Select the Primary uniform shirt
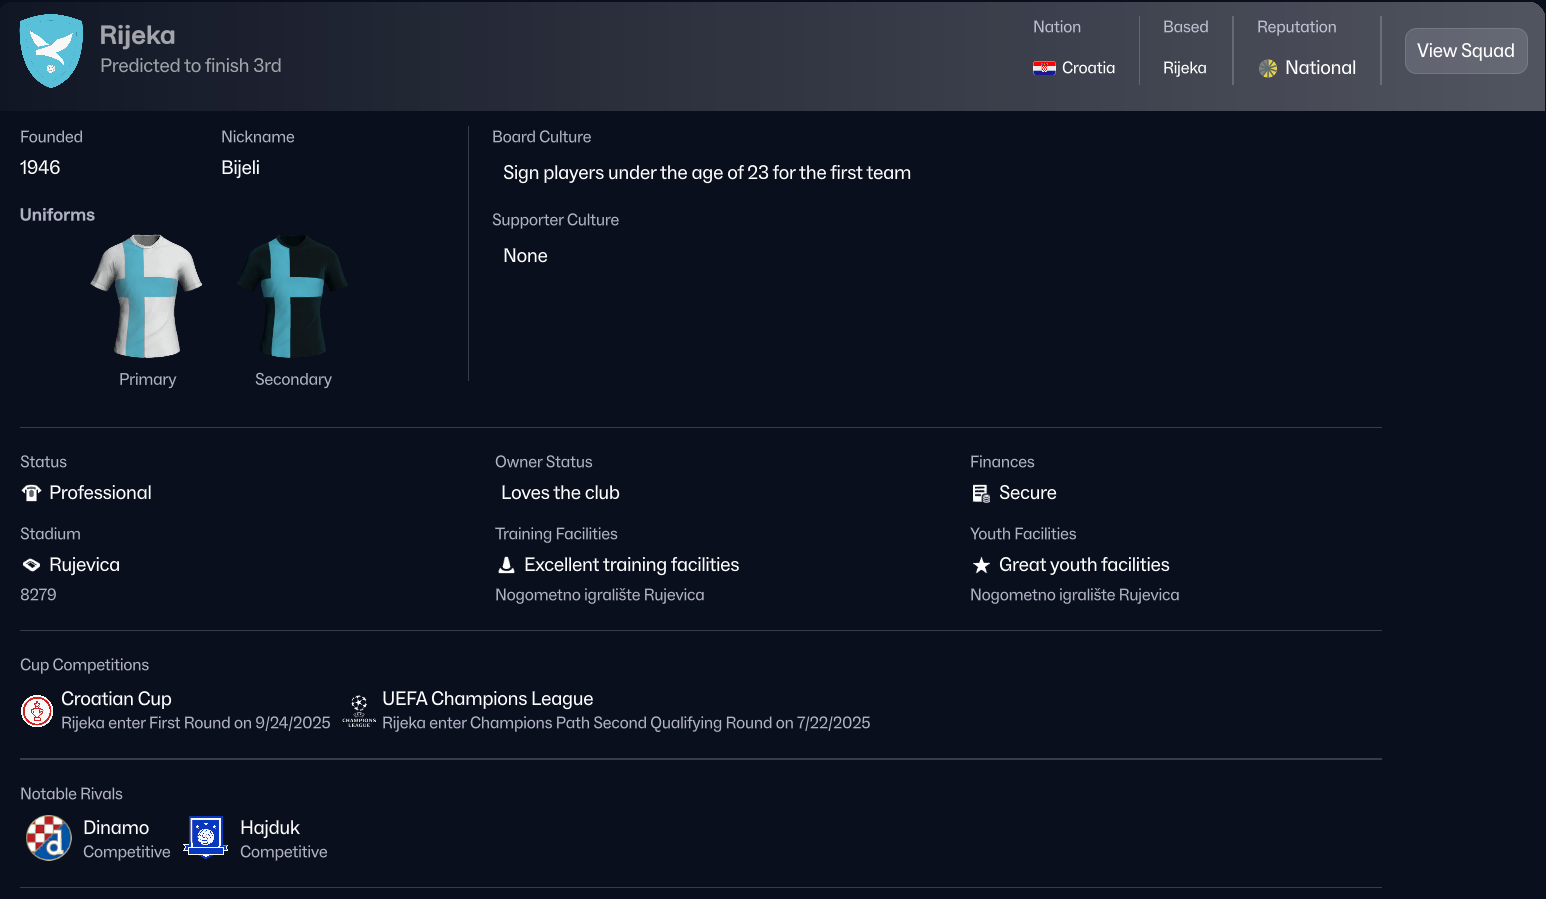The width and height of the screenshot is (1546, 899). (x=147, y=296)
